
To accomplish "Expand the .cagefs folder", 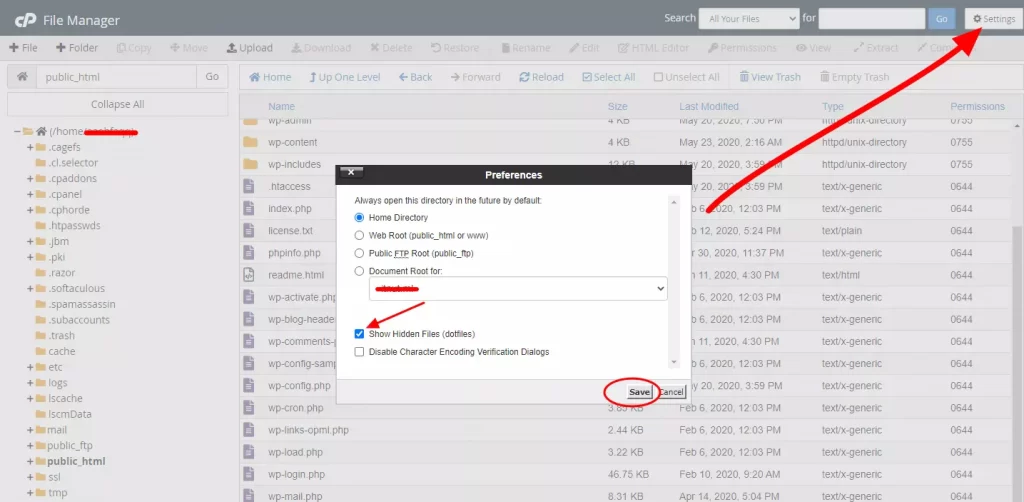I will click(x=30, y=147).
